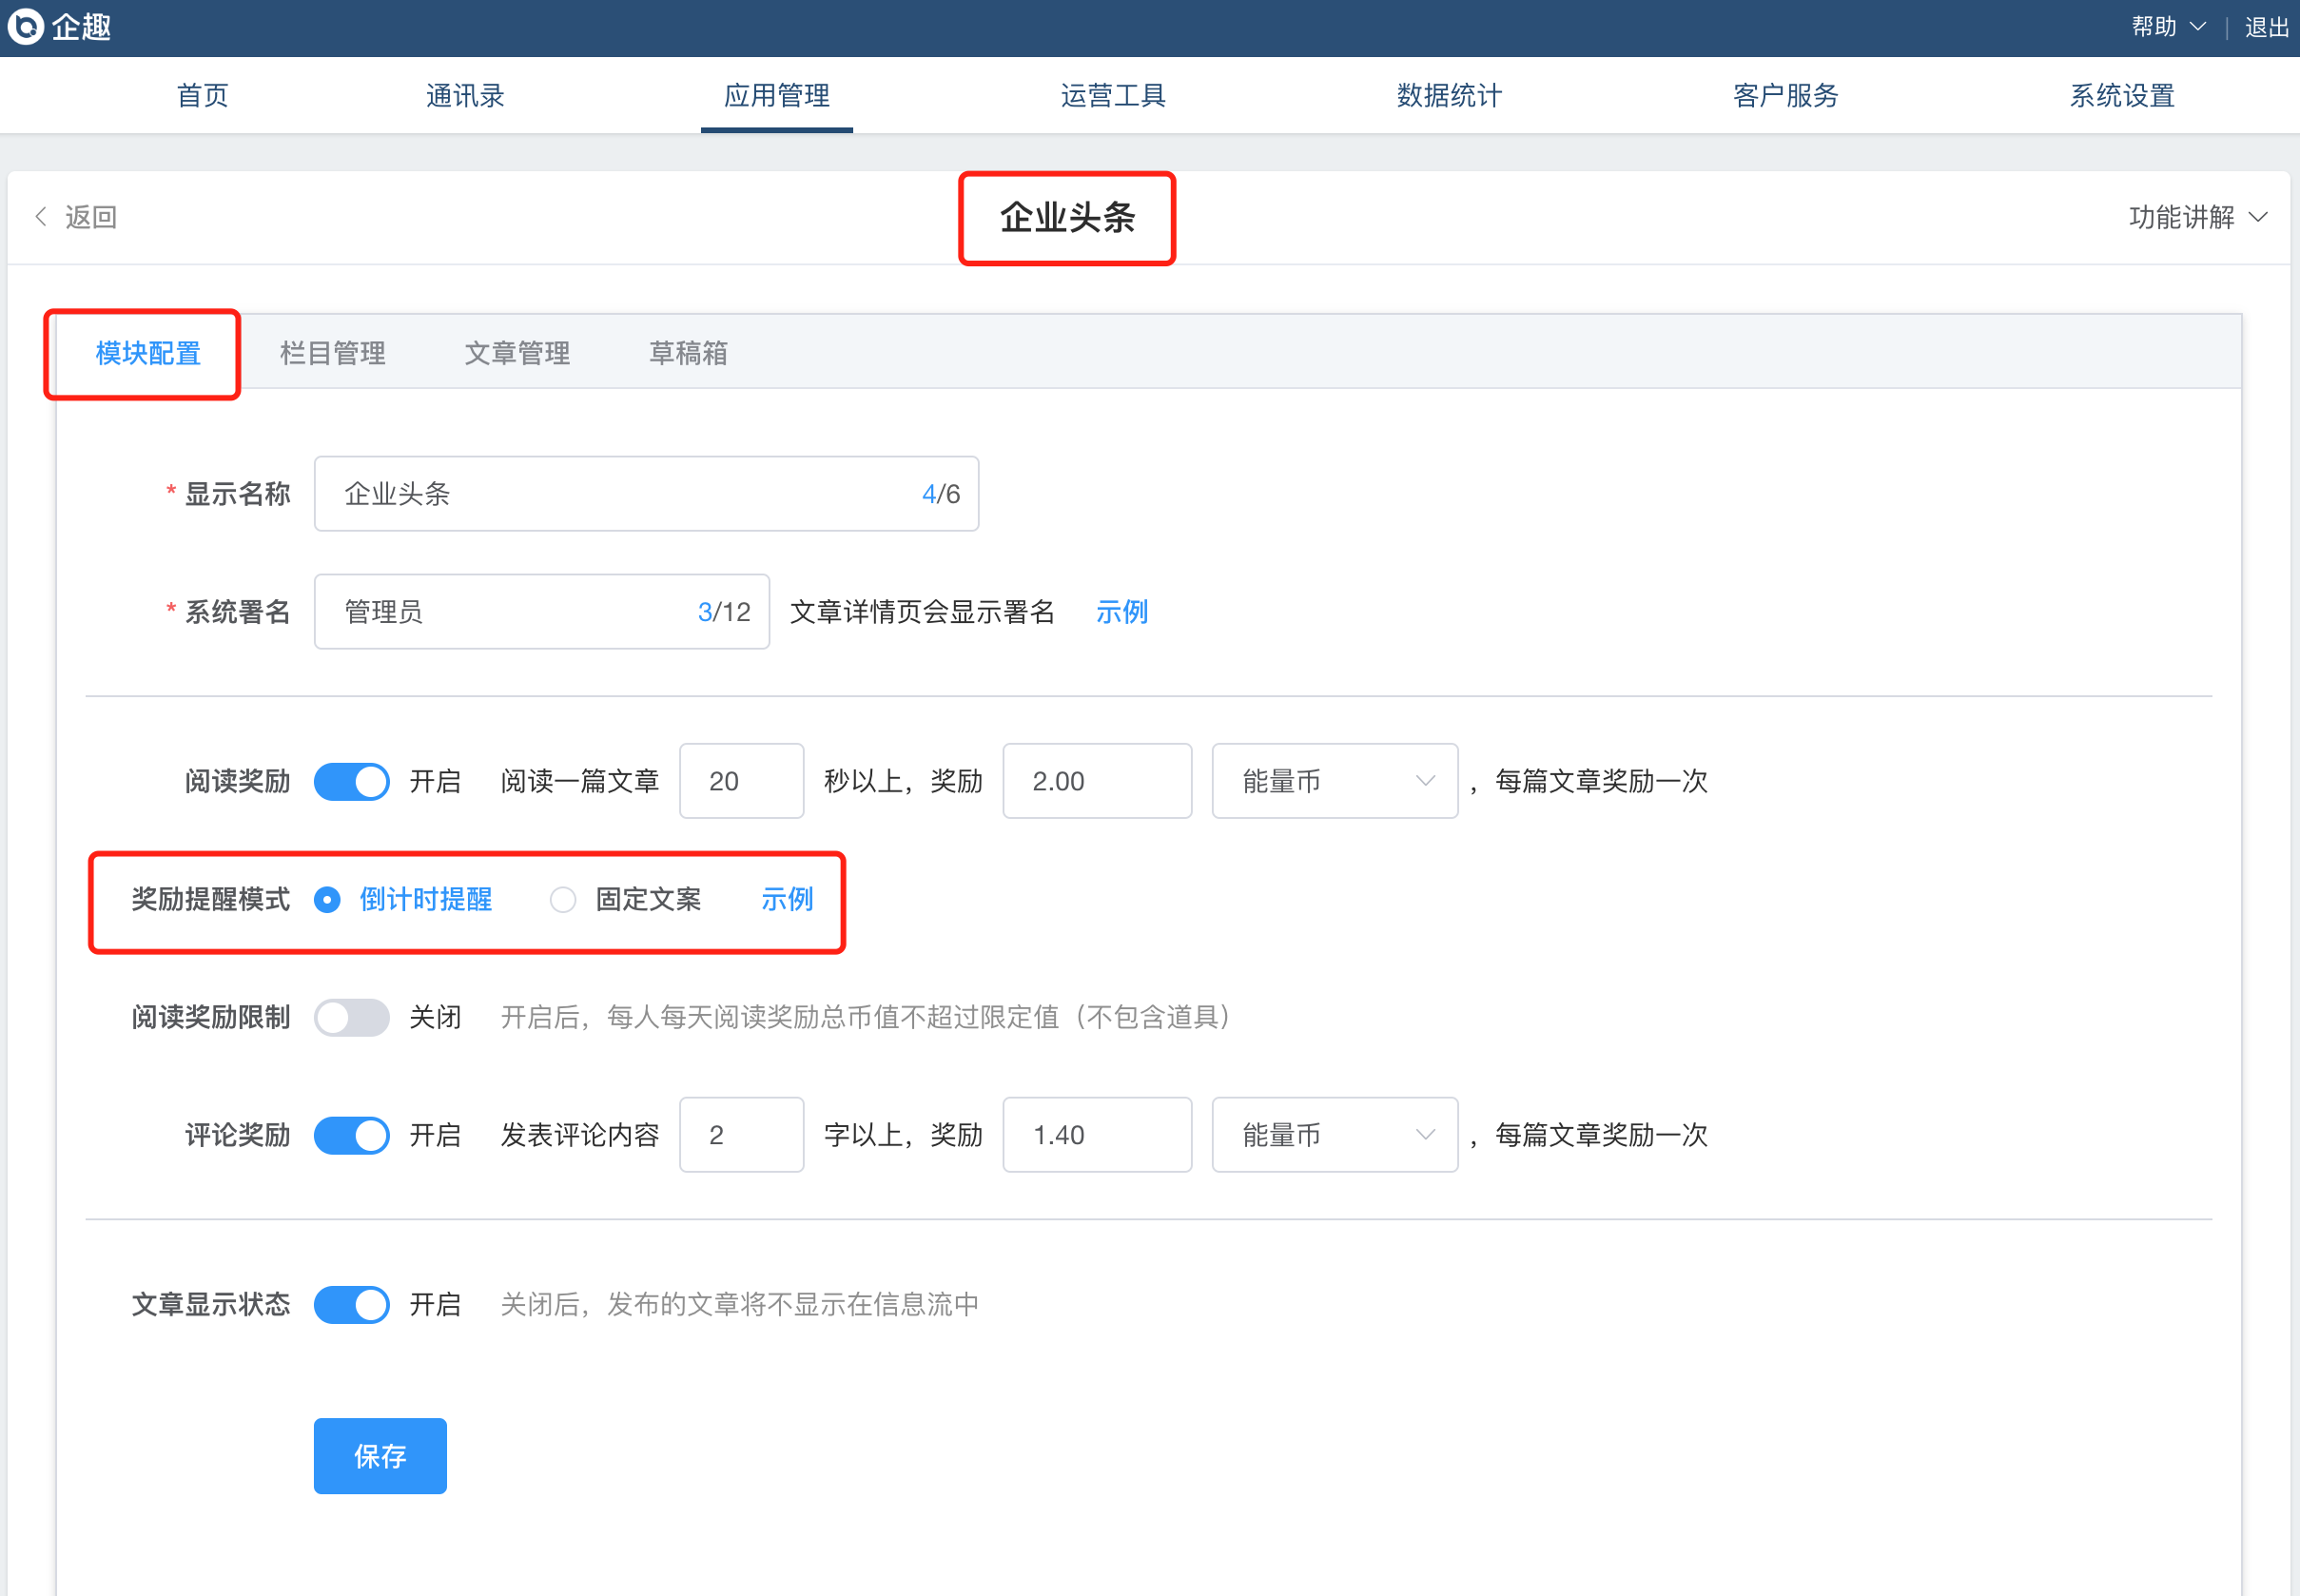This screenshot has width=2300, height=1596.
Task: Click the back arrow next to 返回
Action: tap(41, 217)
